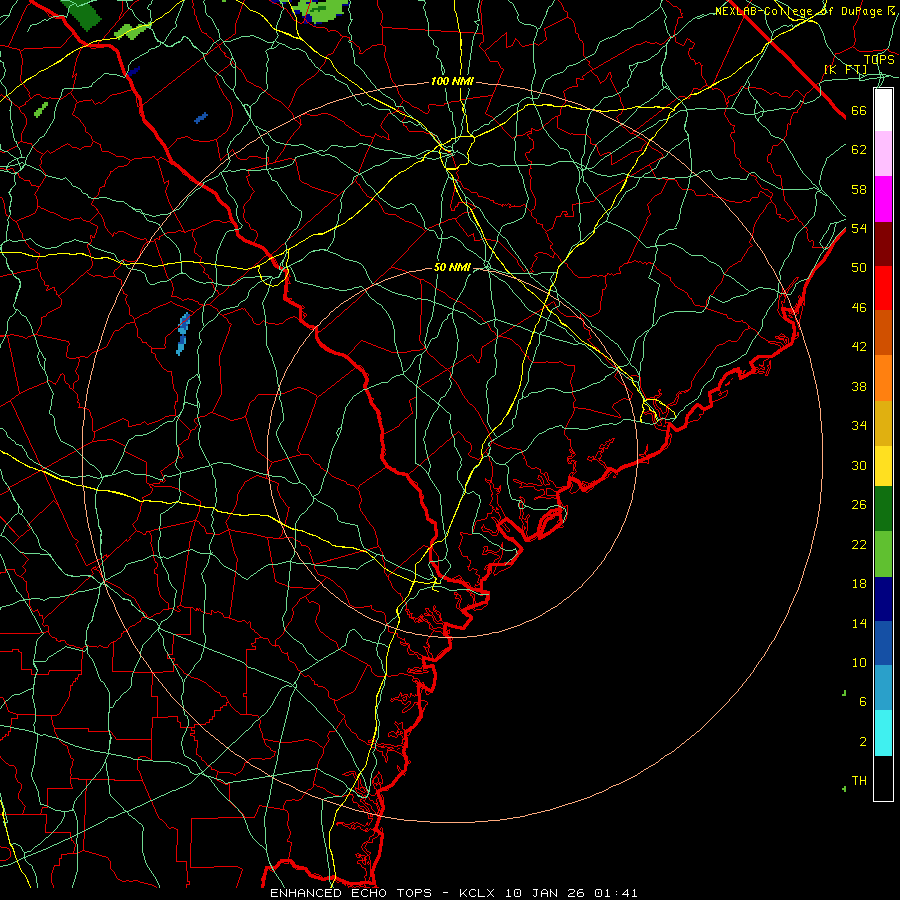Click the legend value '22'
900x900 pixels.
coord(859,545)
